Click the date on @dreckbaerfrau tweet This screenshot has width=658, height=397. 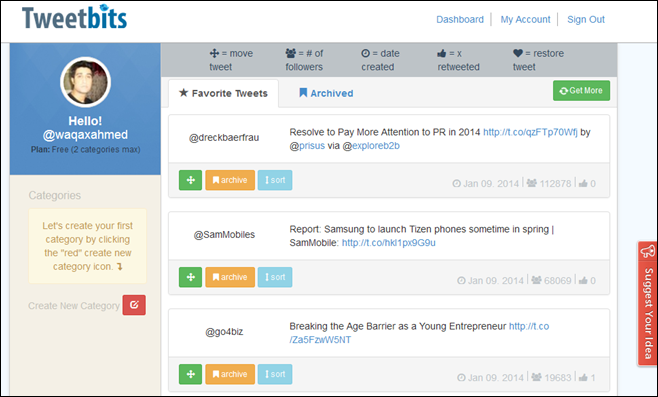491,183
